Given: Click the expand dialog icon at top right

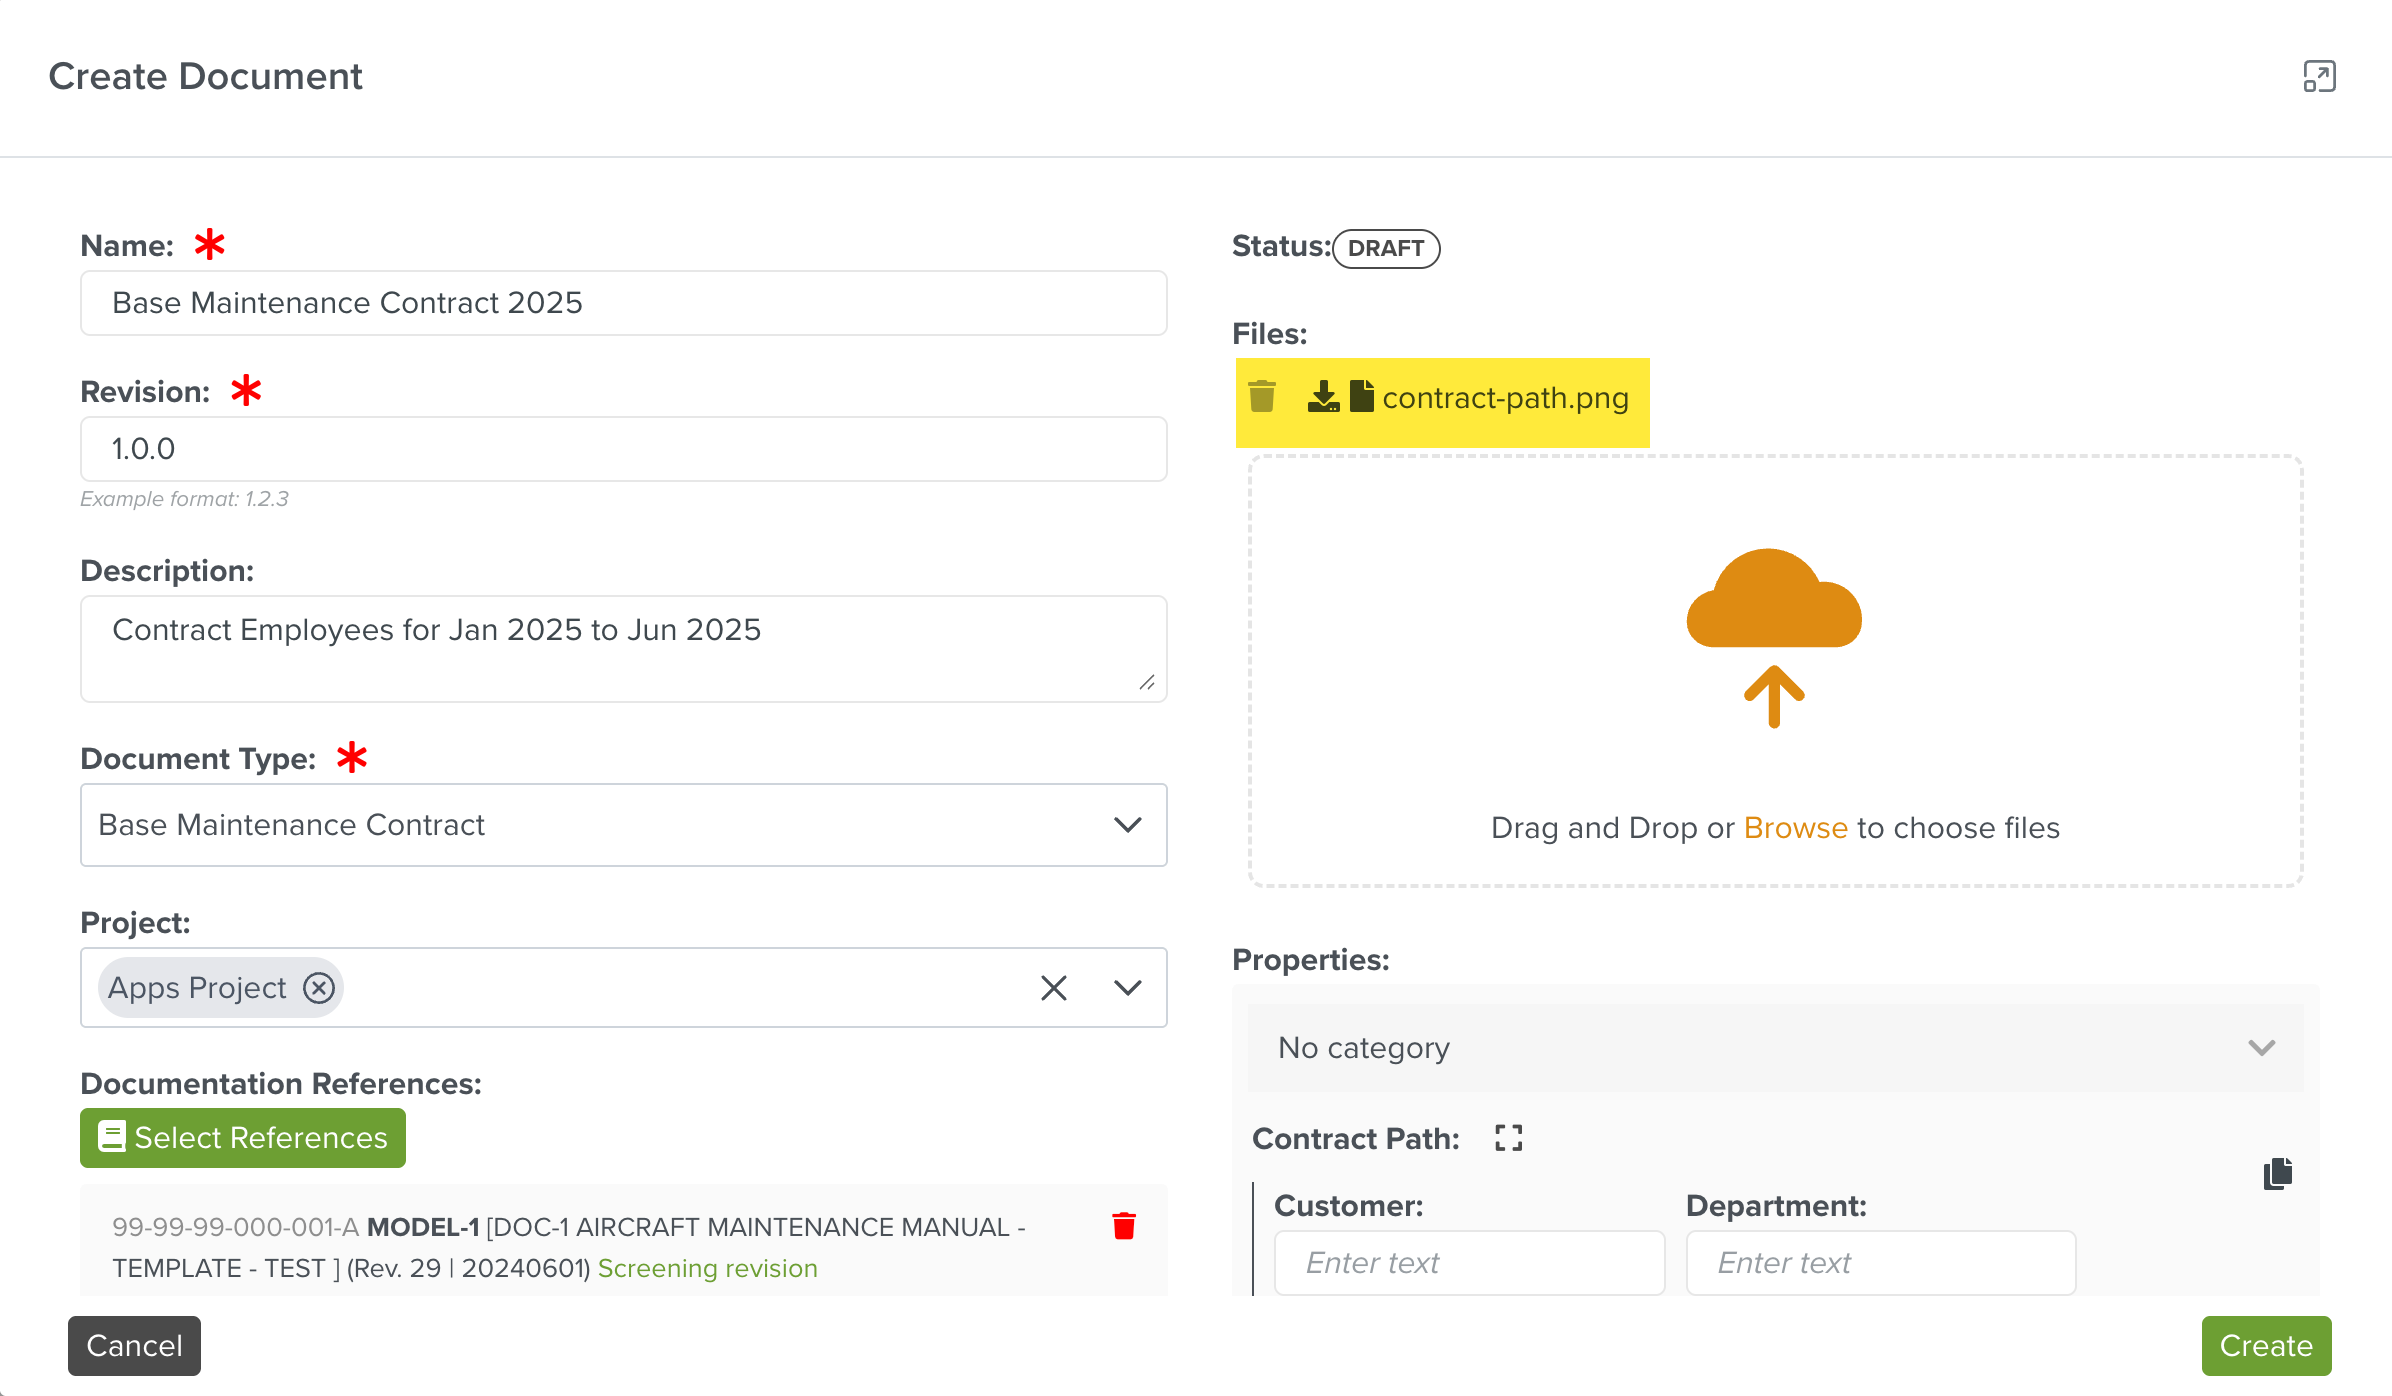Looking at the screenshot, I should tap(2319, 77).
